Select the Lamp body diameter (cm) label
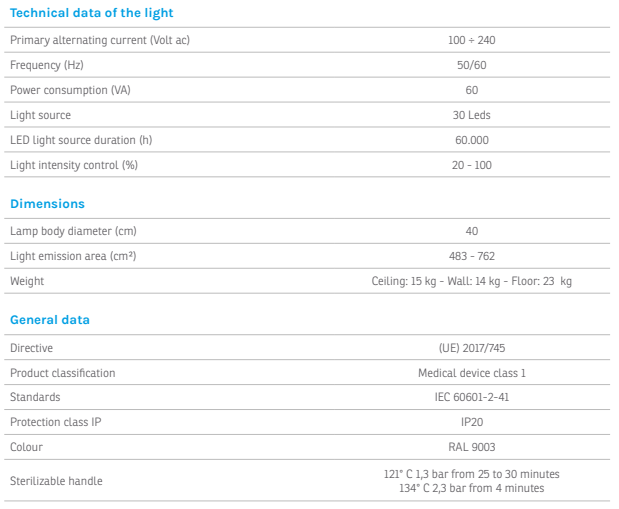Image resolution: width=619 pixels, height=509 pixels. tap(73, 231)
